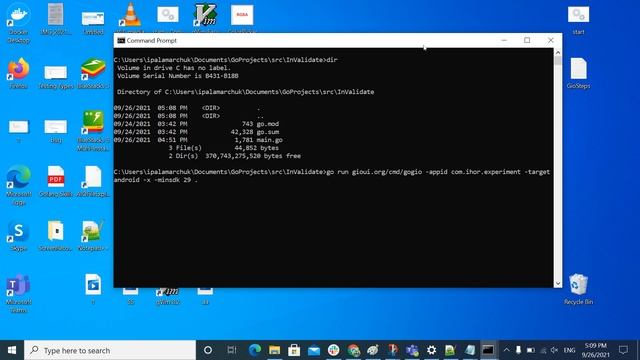This screenshot has width=640, height=360.
Task: Launch the Vim shortcut at desktop top
Action: (x=205, y=16)
